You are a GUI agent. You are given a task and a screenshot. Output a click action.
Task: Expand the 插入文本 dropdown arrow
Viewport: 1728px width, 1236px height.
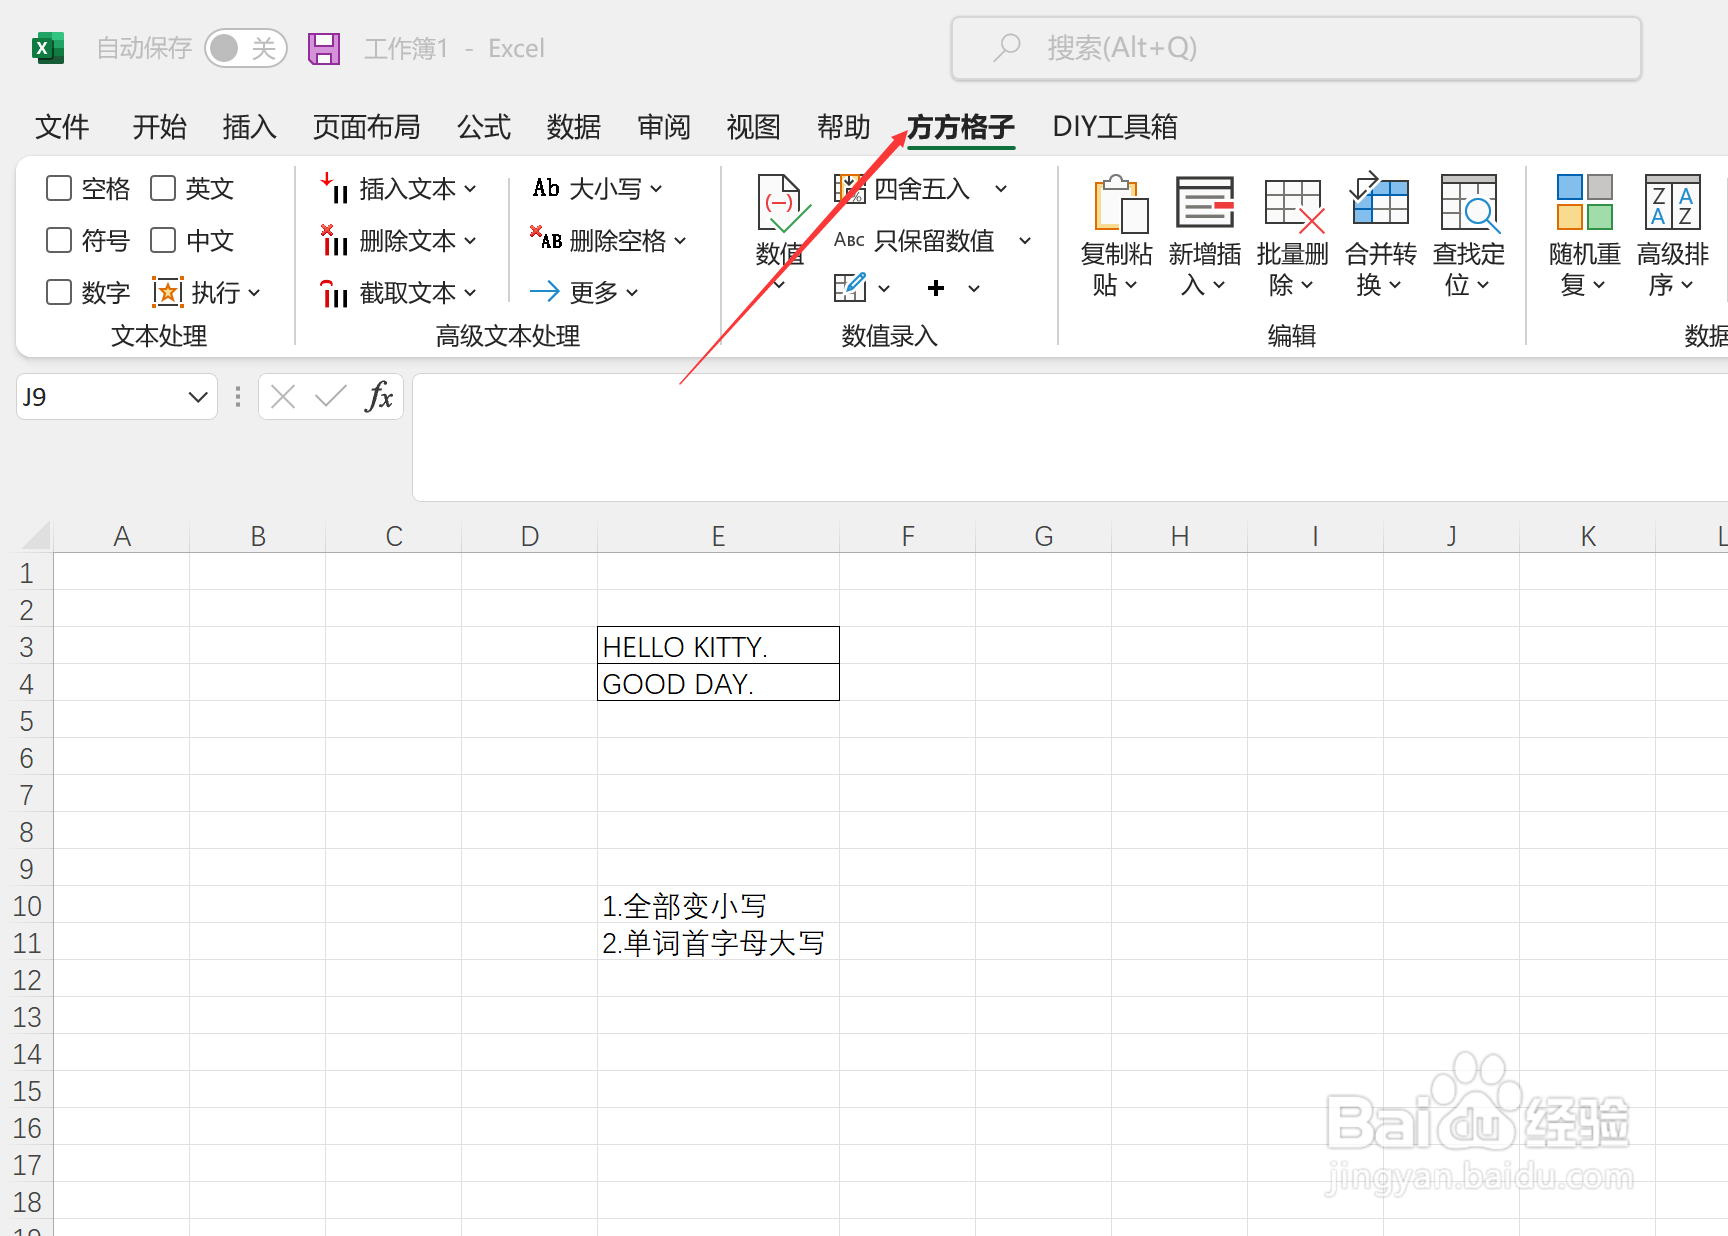pyautogui.click(x=470, y=189)
